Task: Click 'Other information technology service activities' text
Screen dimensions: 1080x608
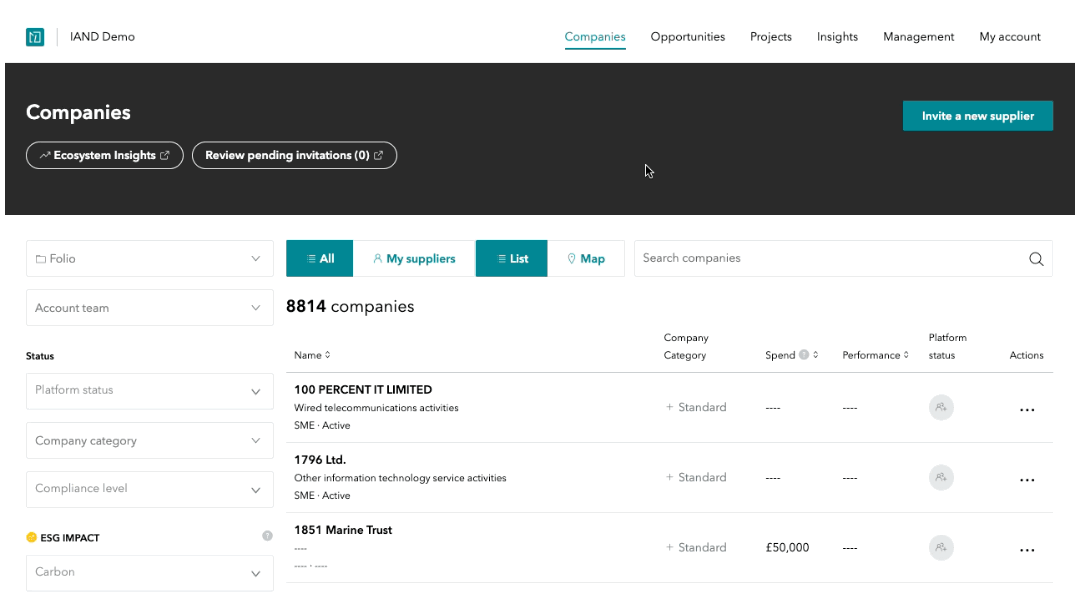Action: [x=400, y=478]
